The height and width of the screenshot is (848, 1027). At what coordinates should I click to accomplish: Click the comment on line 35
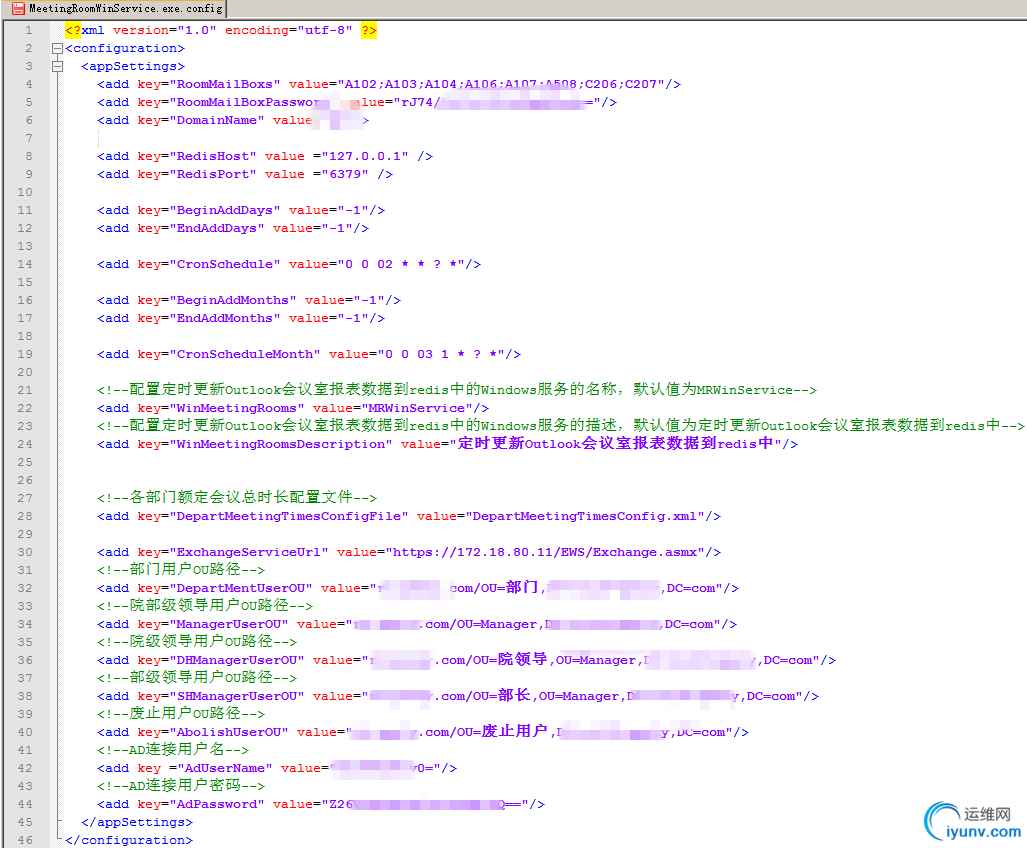pos(196,642)
